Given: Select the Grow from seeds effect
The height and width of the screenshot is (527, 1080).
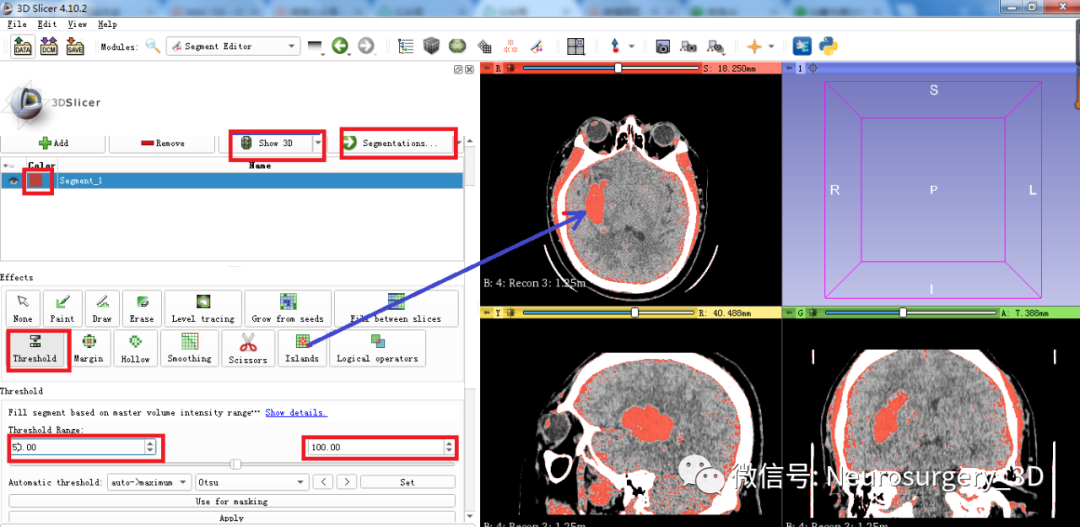Looking at the screenshot, I should coord(288,308).
